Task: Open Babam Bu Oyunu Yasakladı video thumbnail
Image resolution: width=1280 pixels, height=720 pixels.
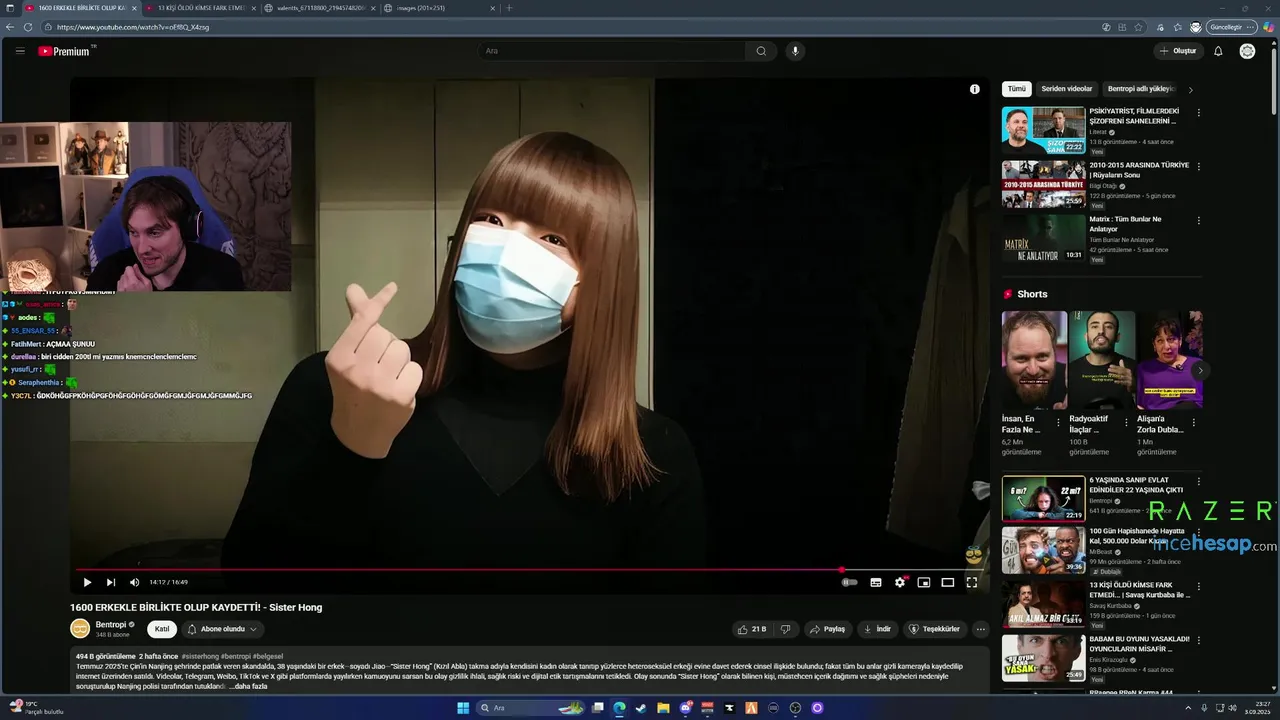Action: point(1043,658)
